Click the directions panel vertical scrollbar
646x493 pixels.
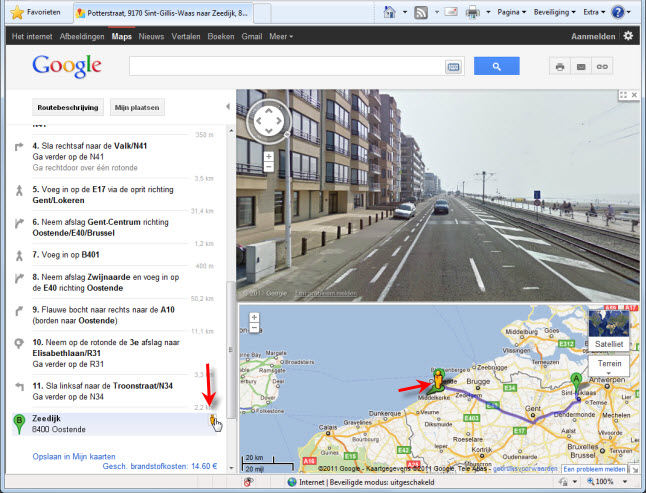tap(231, 350)
